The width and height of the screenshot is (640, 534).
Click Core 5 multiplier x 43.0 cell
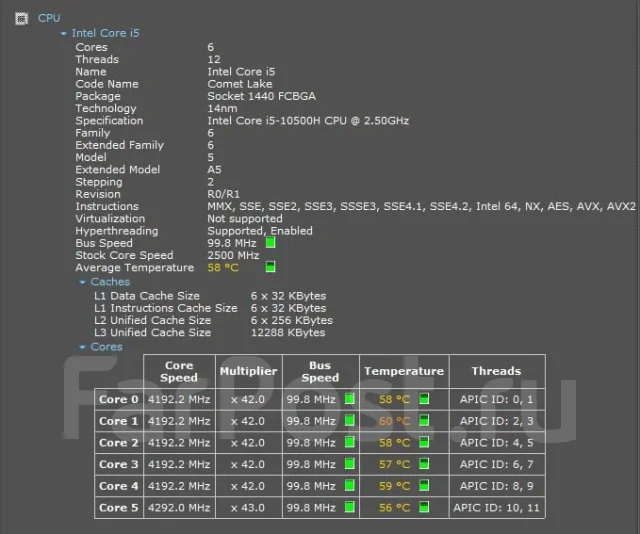coord(249,507)
